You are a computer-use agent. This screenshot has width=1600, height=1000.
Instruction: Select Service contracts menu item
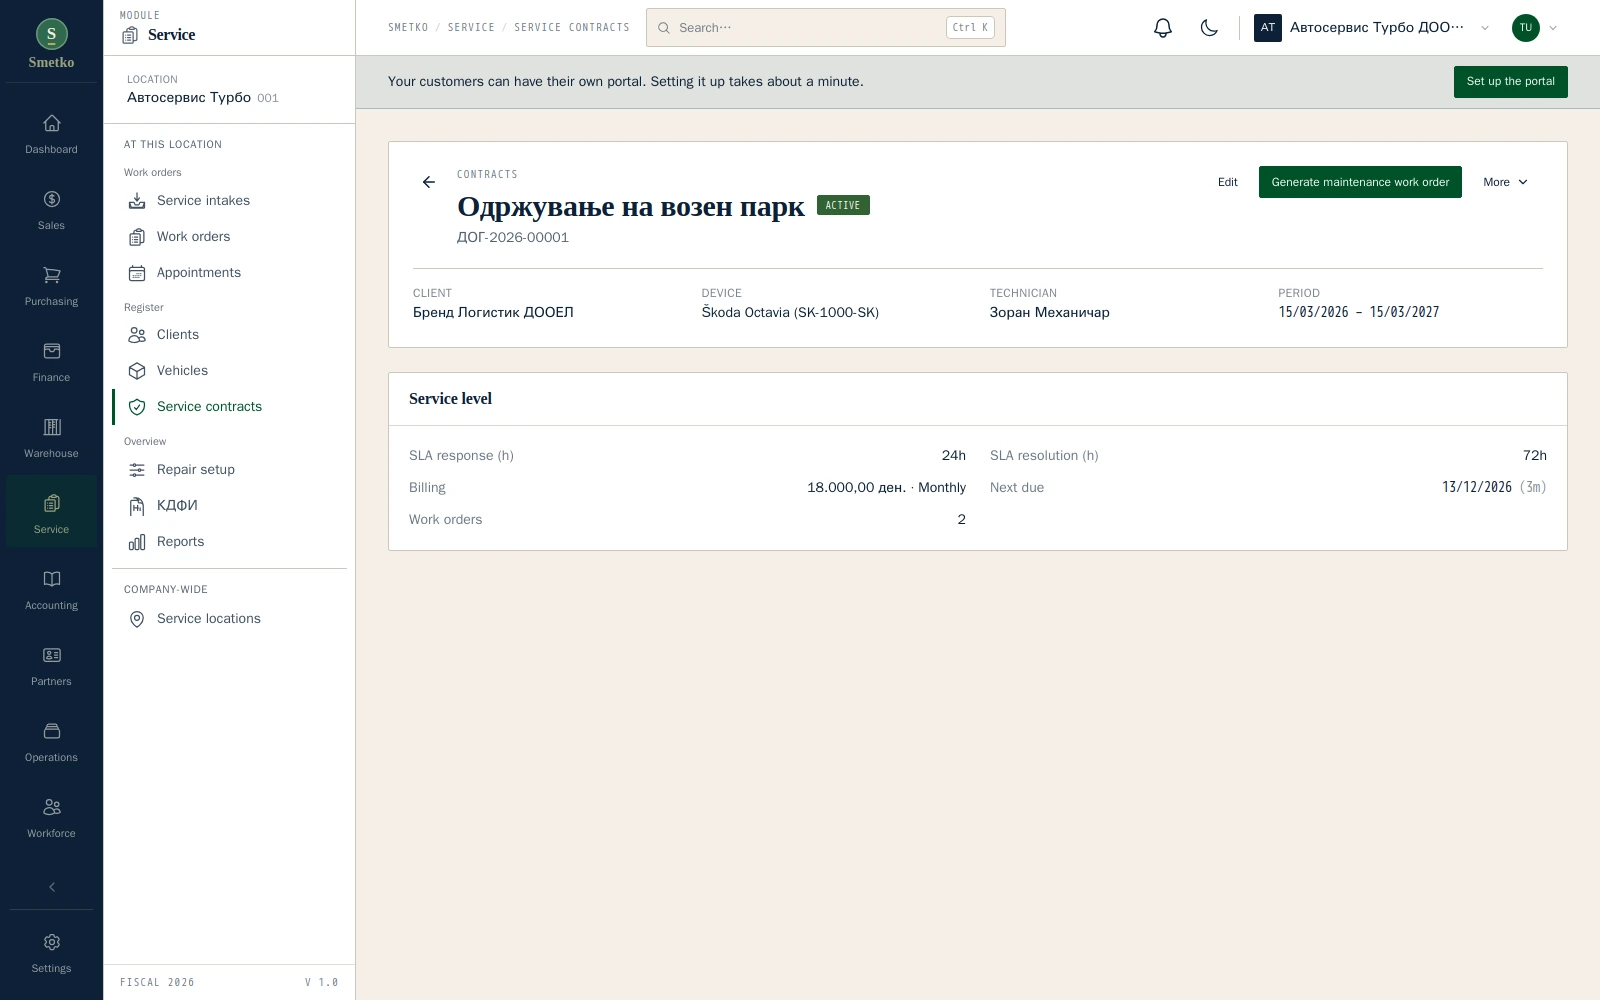[x=229, y=407]
